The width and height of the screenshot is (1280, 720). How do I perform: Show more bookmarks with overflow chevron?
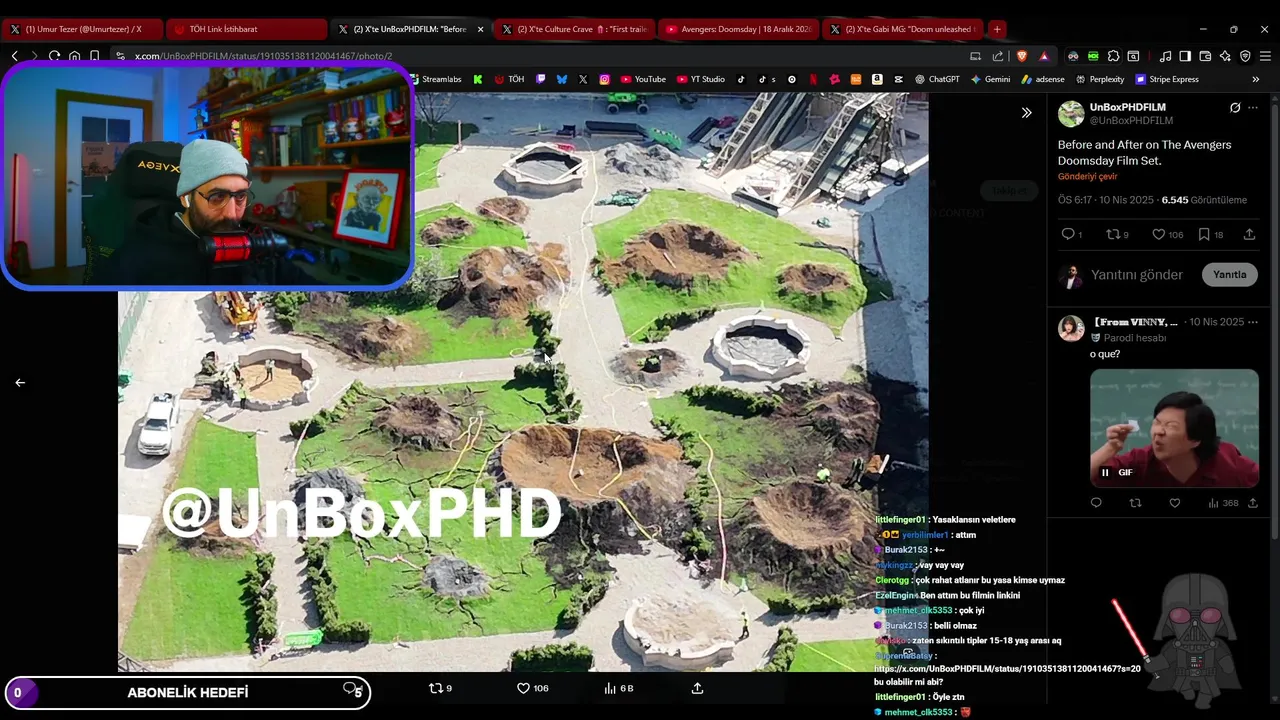click(1255, 79)
